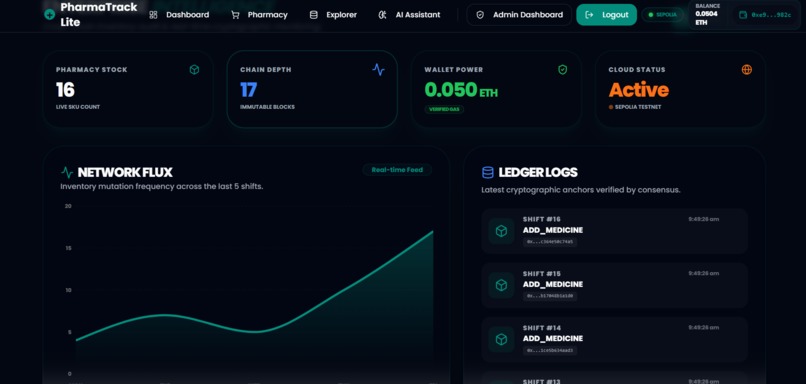
Task: Click the green dot in the Sepolia badge
Action: click(651, 15)
